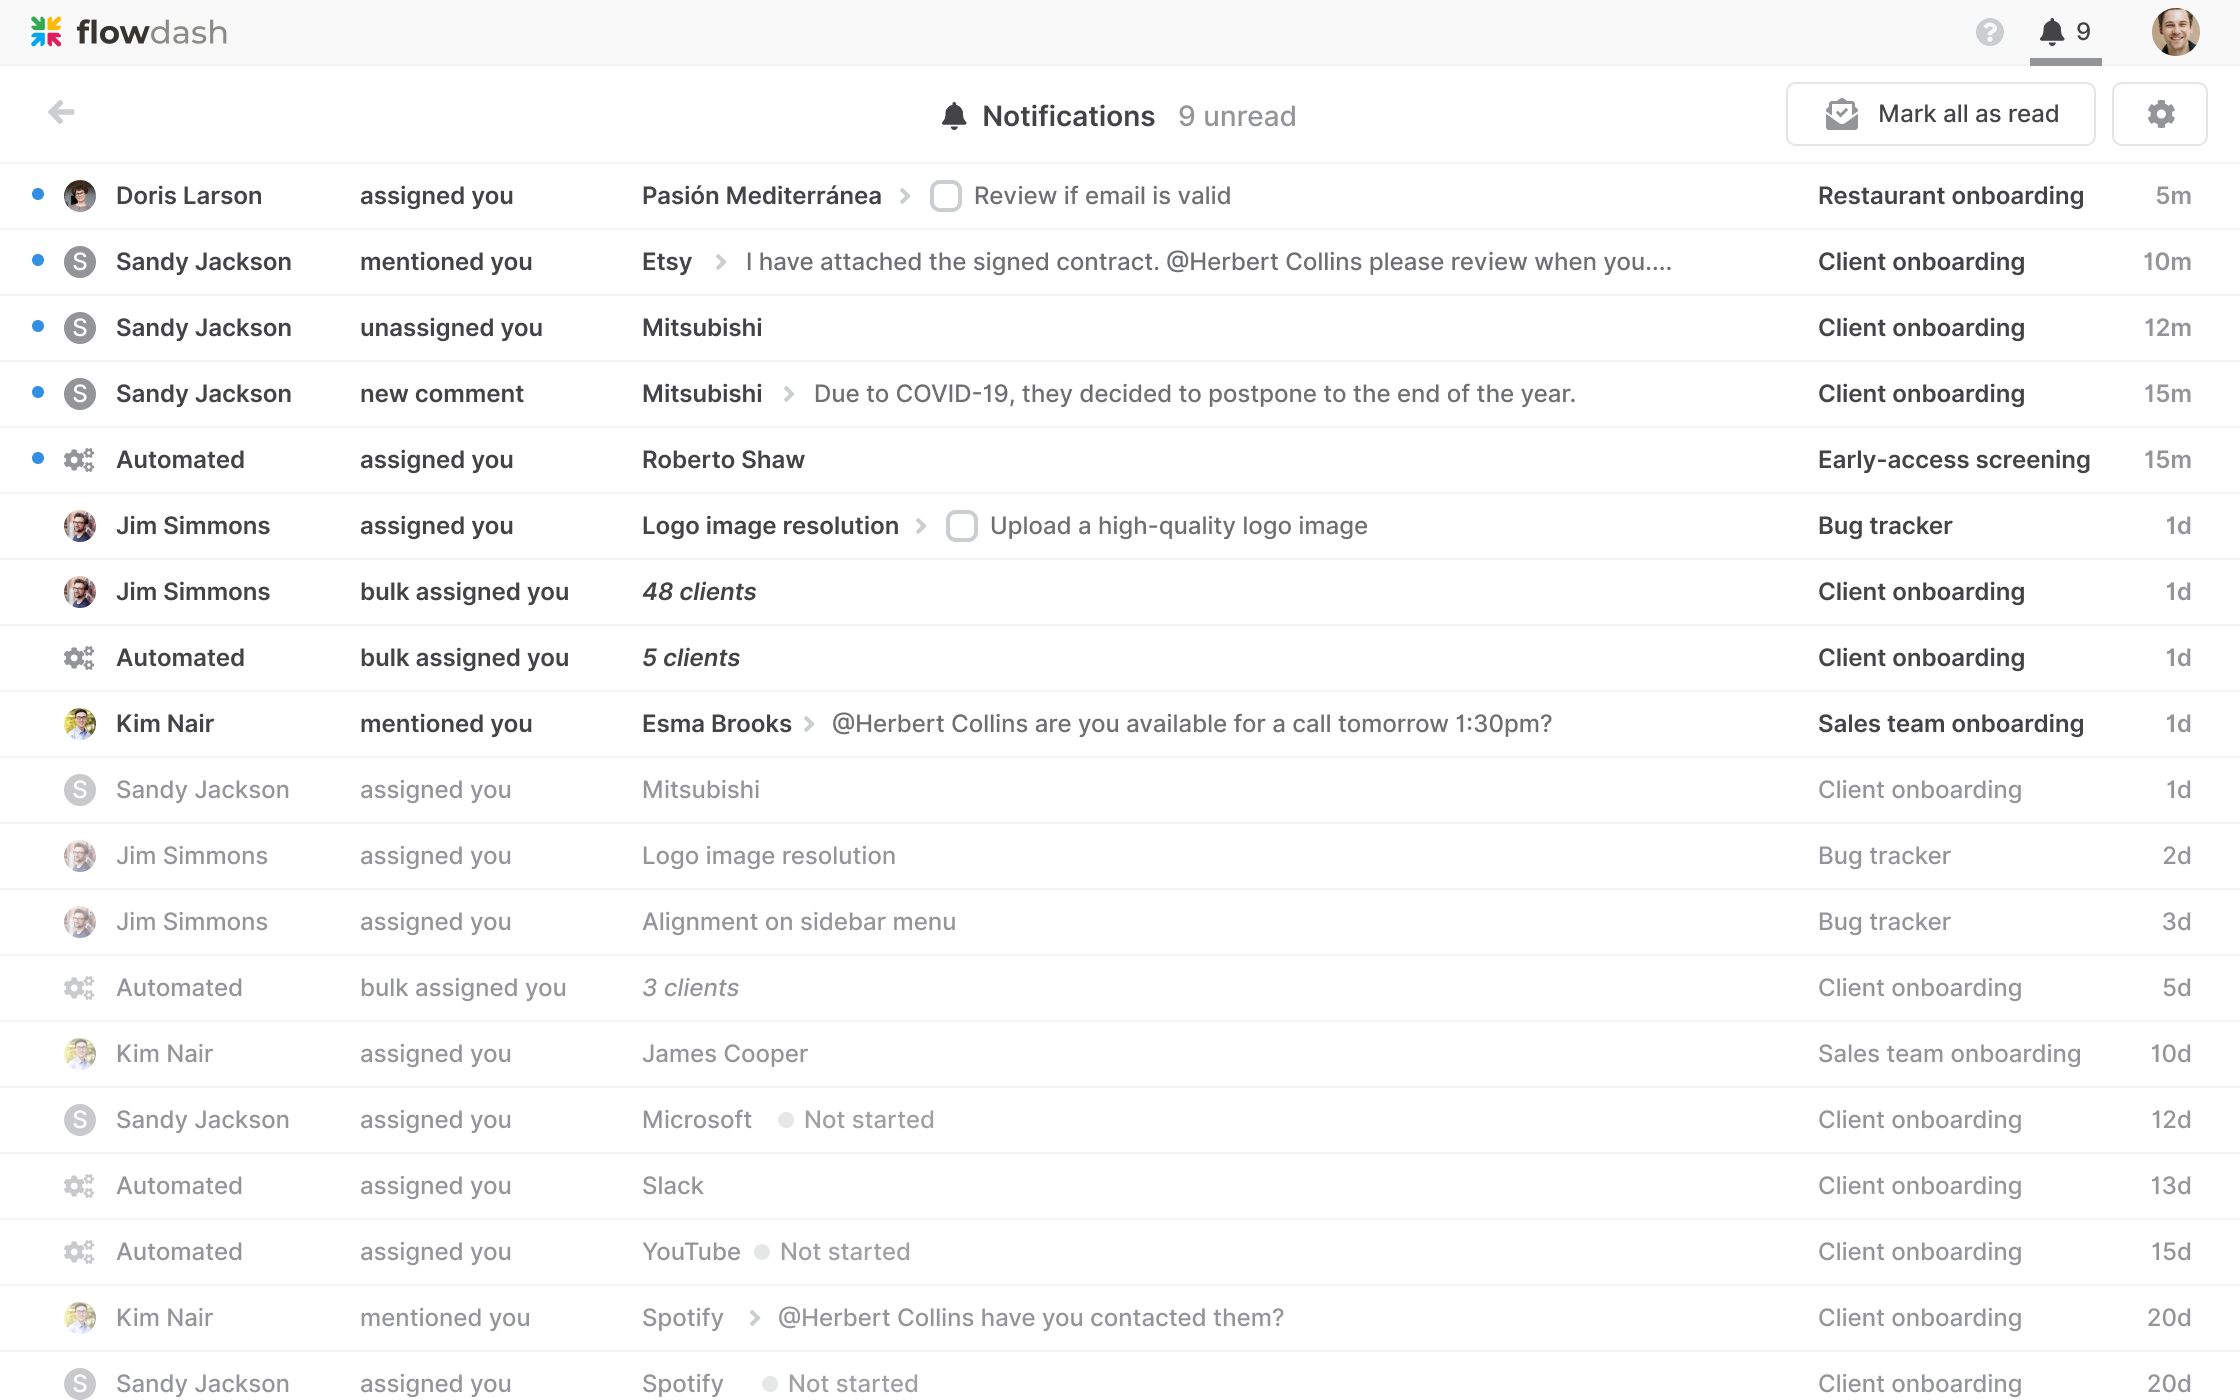
Task: Click the chevron after Pasión Mediterránea
Action: [x=905, y=196]
